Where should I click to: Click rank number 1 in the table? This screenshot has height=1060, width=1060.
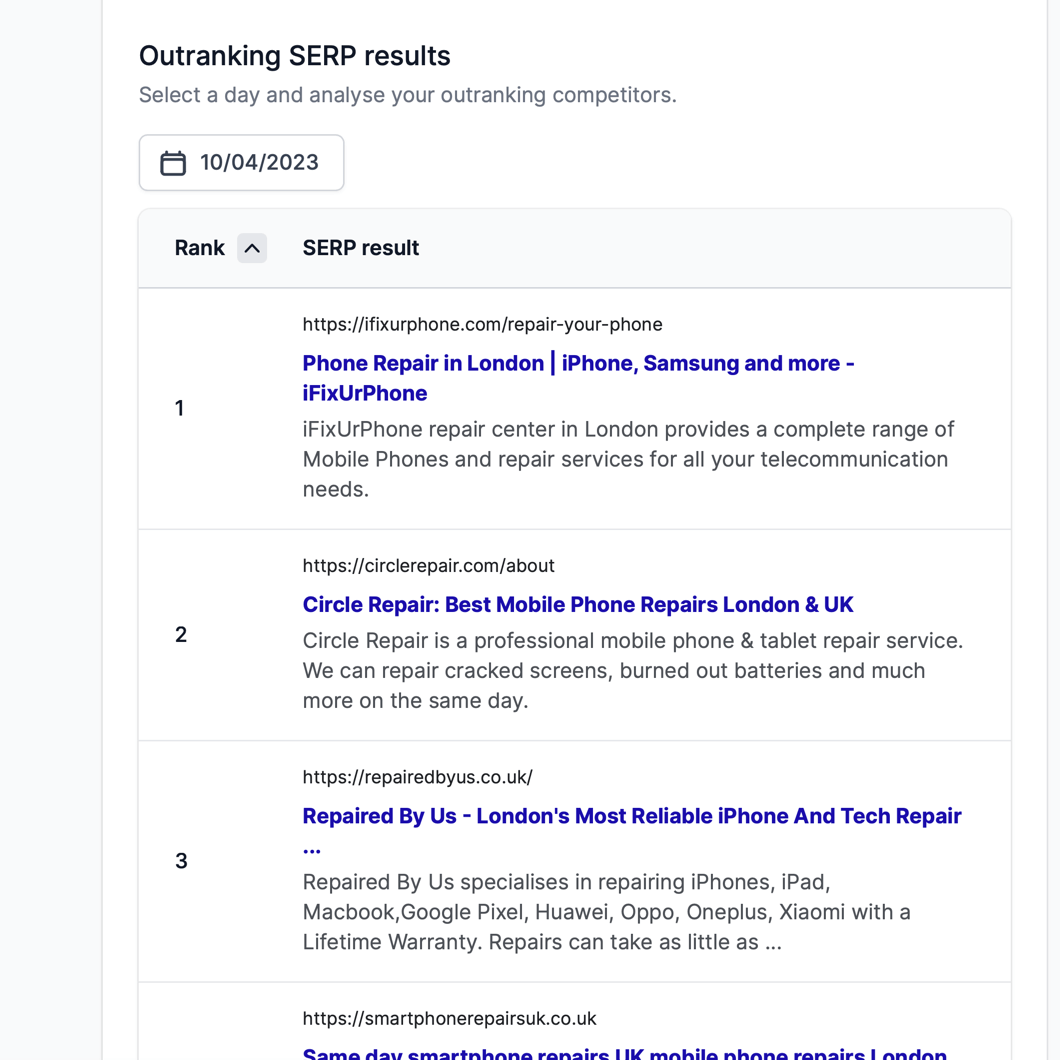click(x=180, y=408)
